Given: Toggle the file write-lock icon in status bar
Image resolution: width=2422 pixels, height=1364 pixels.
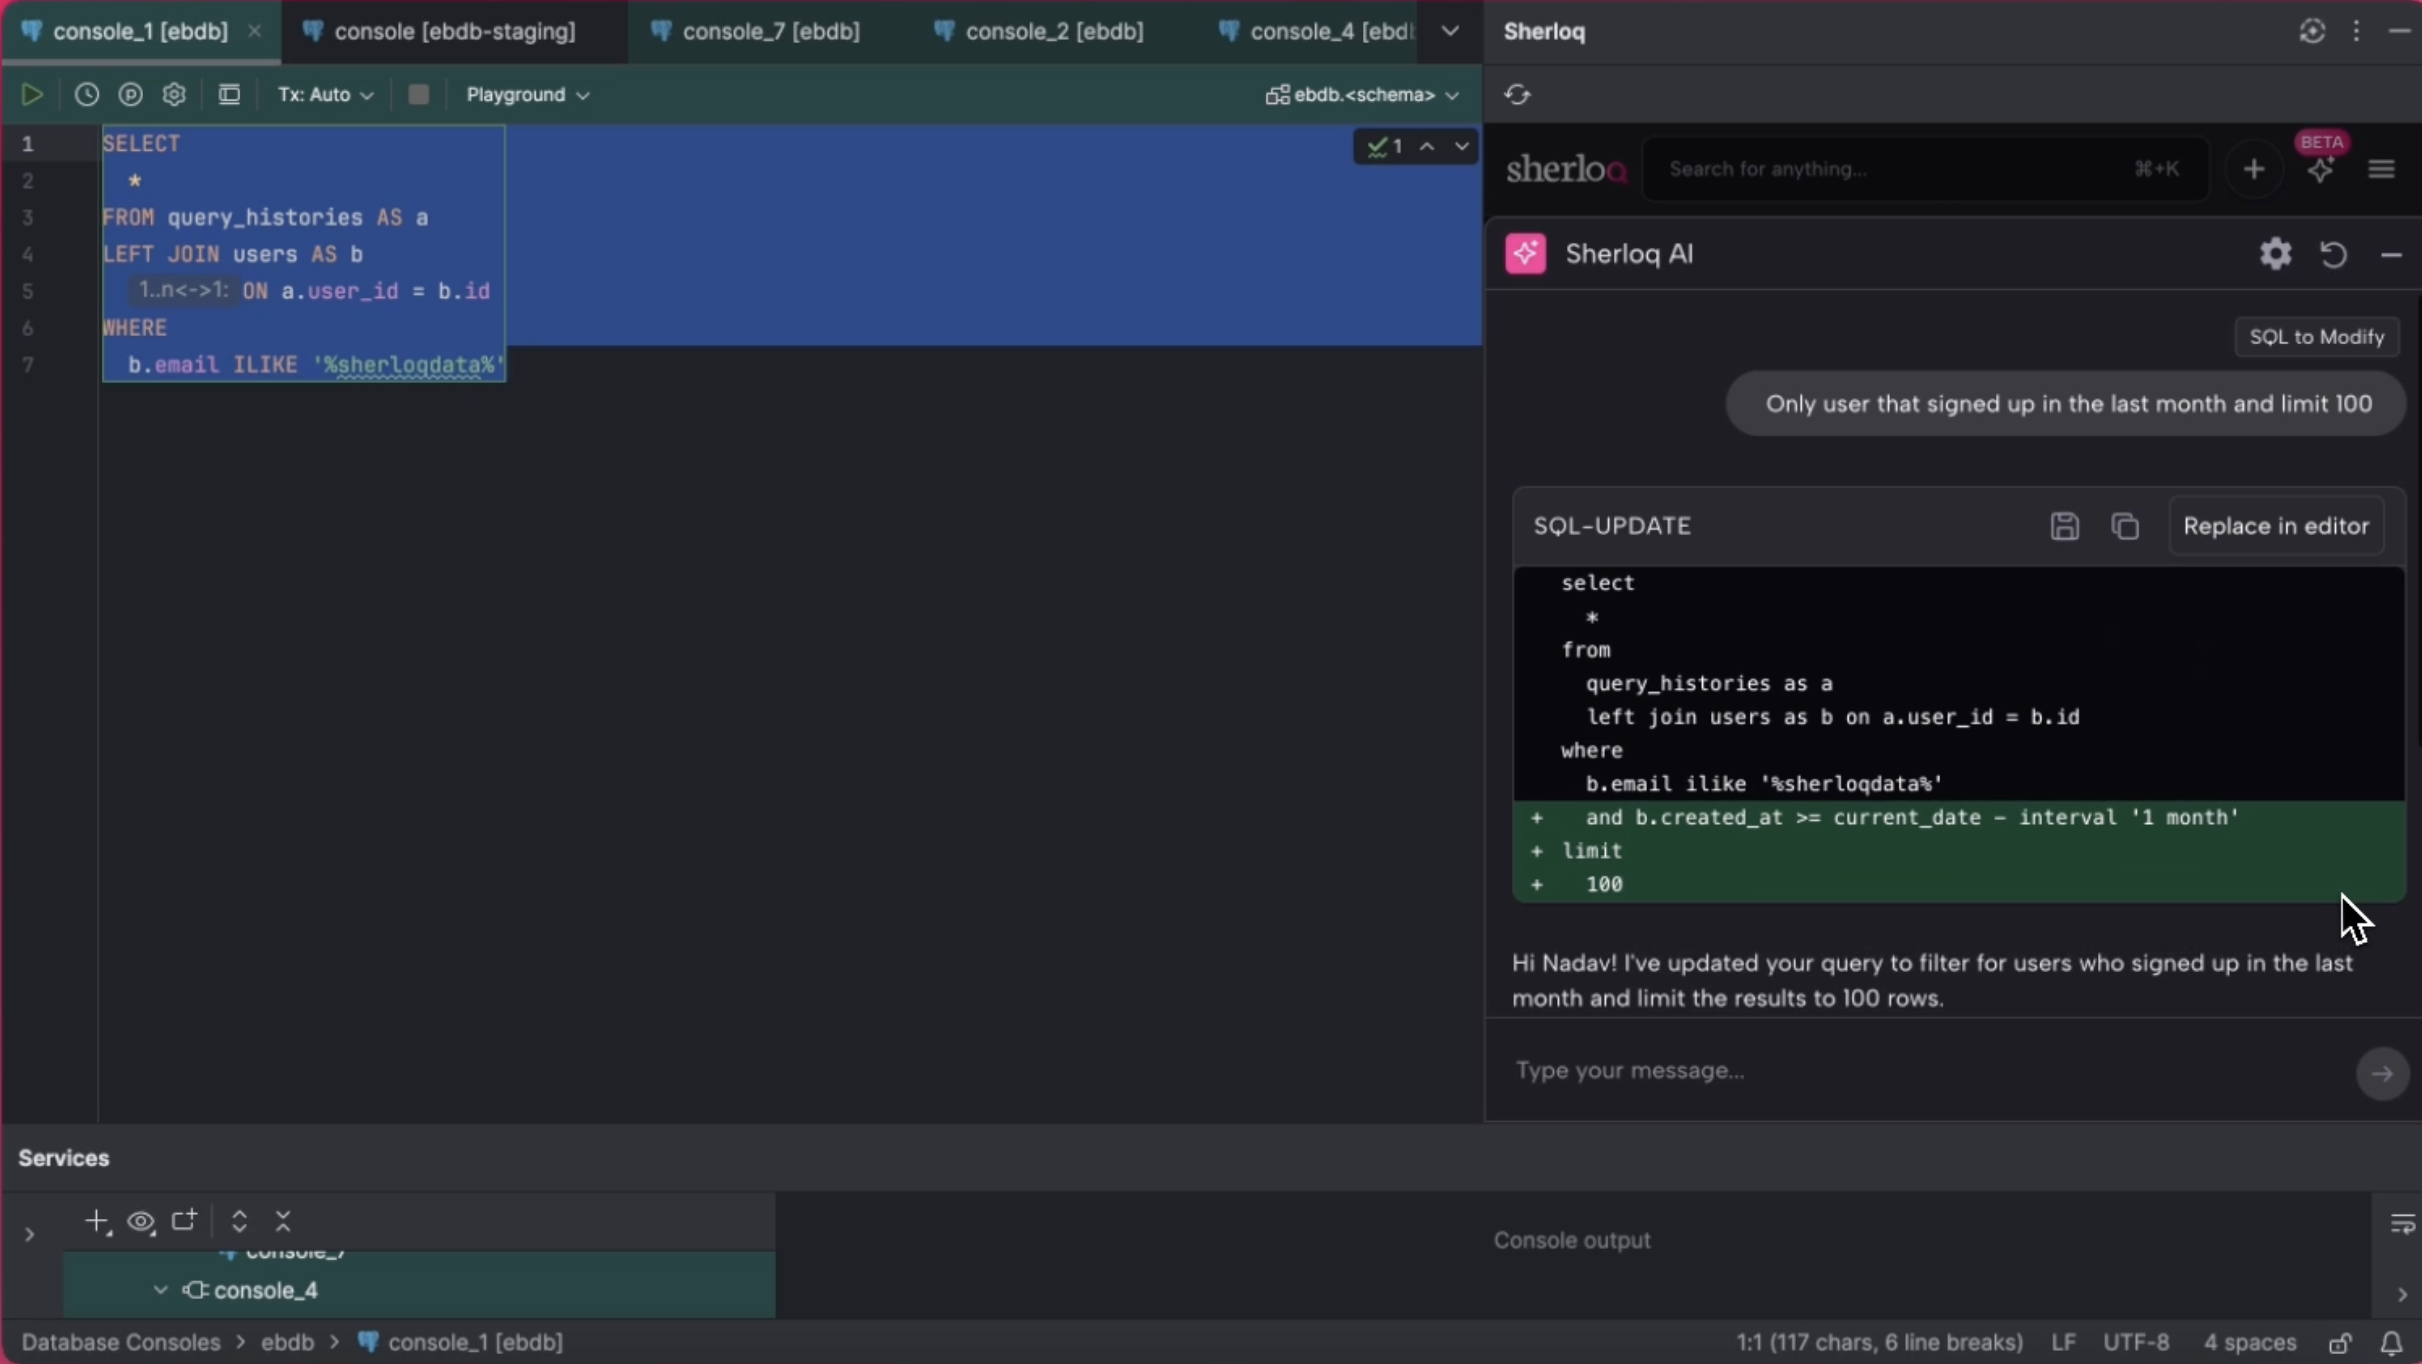Looking at the screenshot, I should click(2340, 1342).
